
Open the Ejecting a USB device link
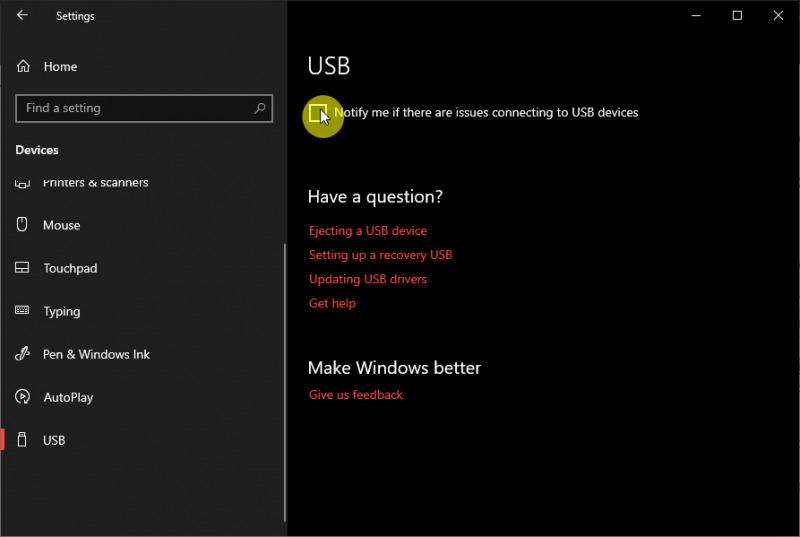[367, 231]
